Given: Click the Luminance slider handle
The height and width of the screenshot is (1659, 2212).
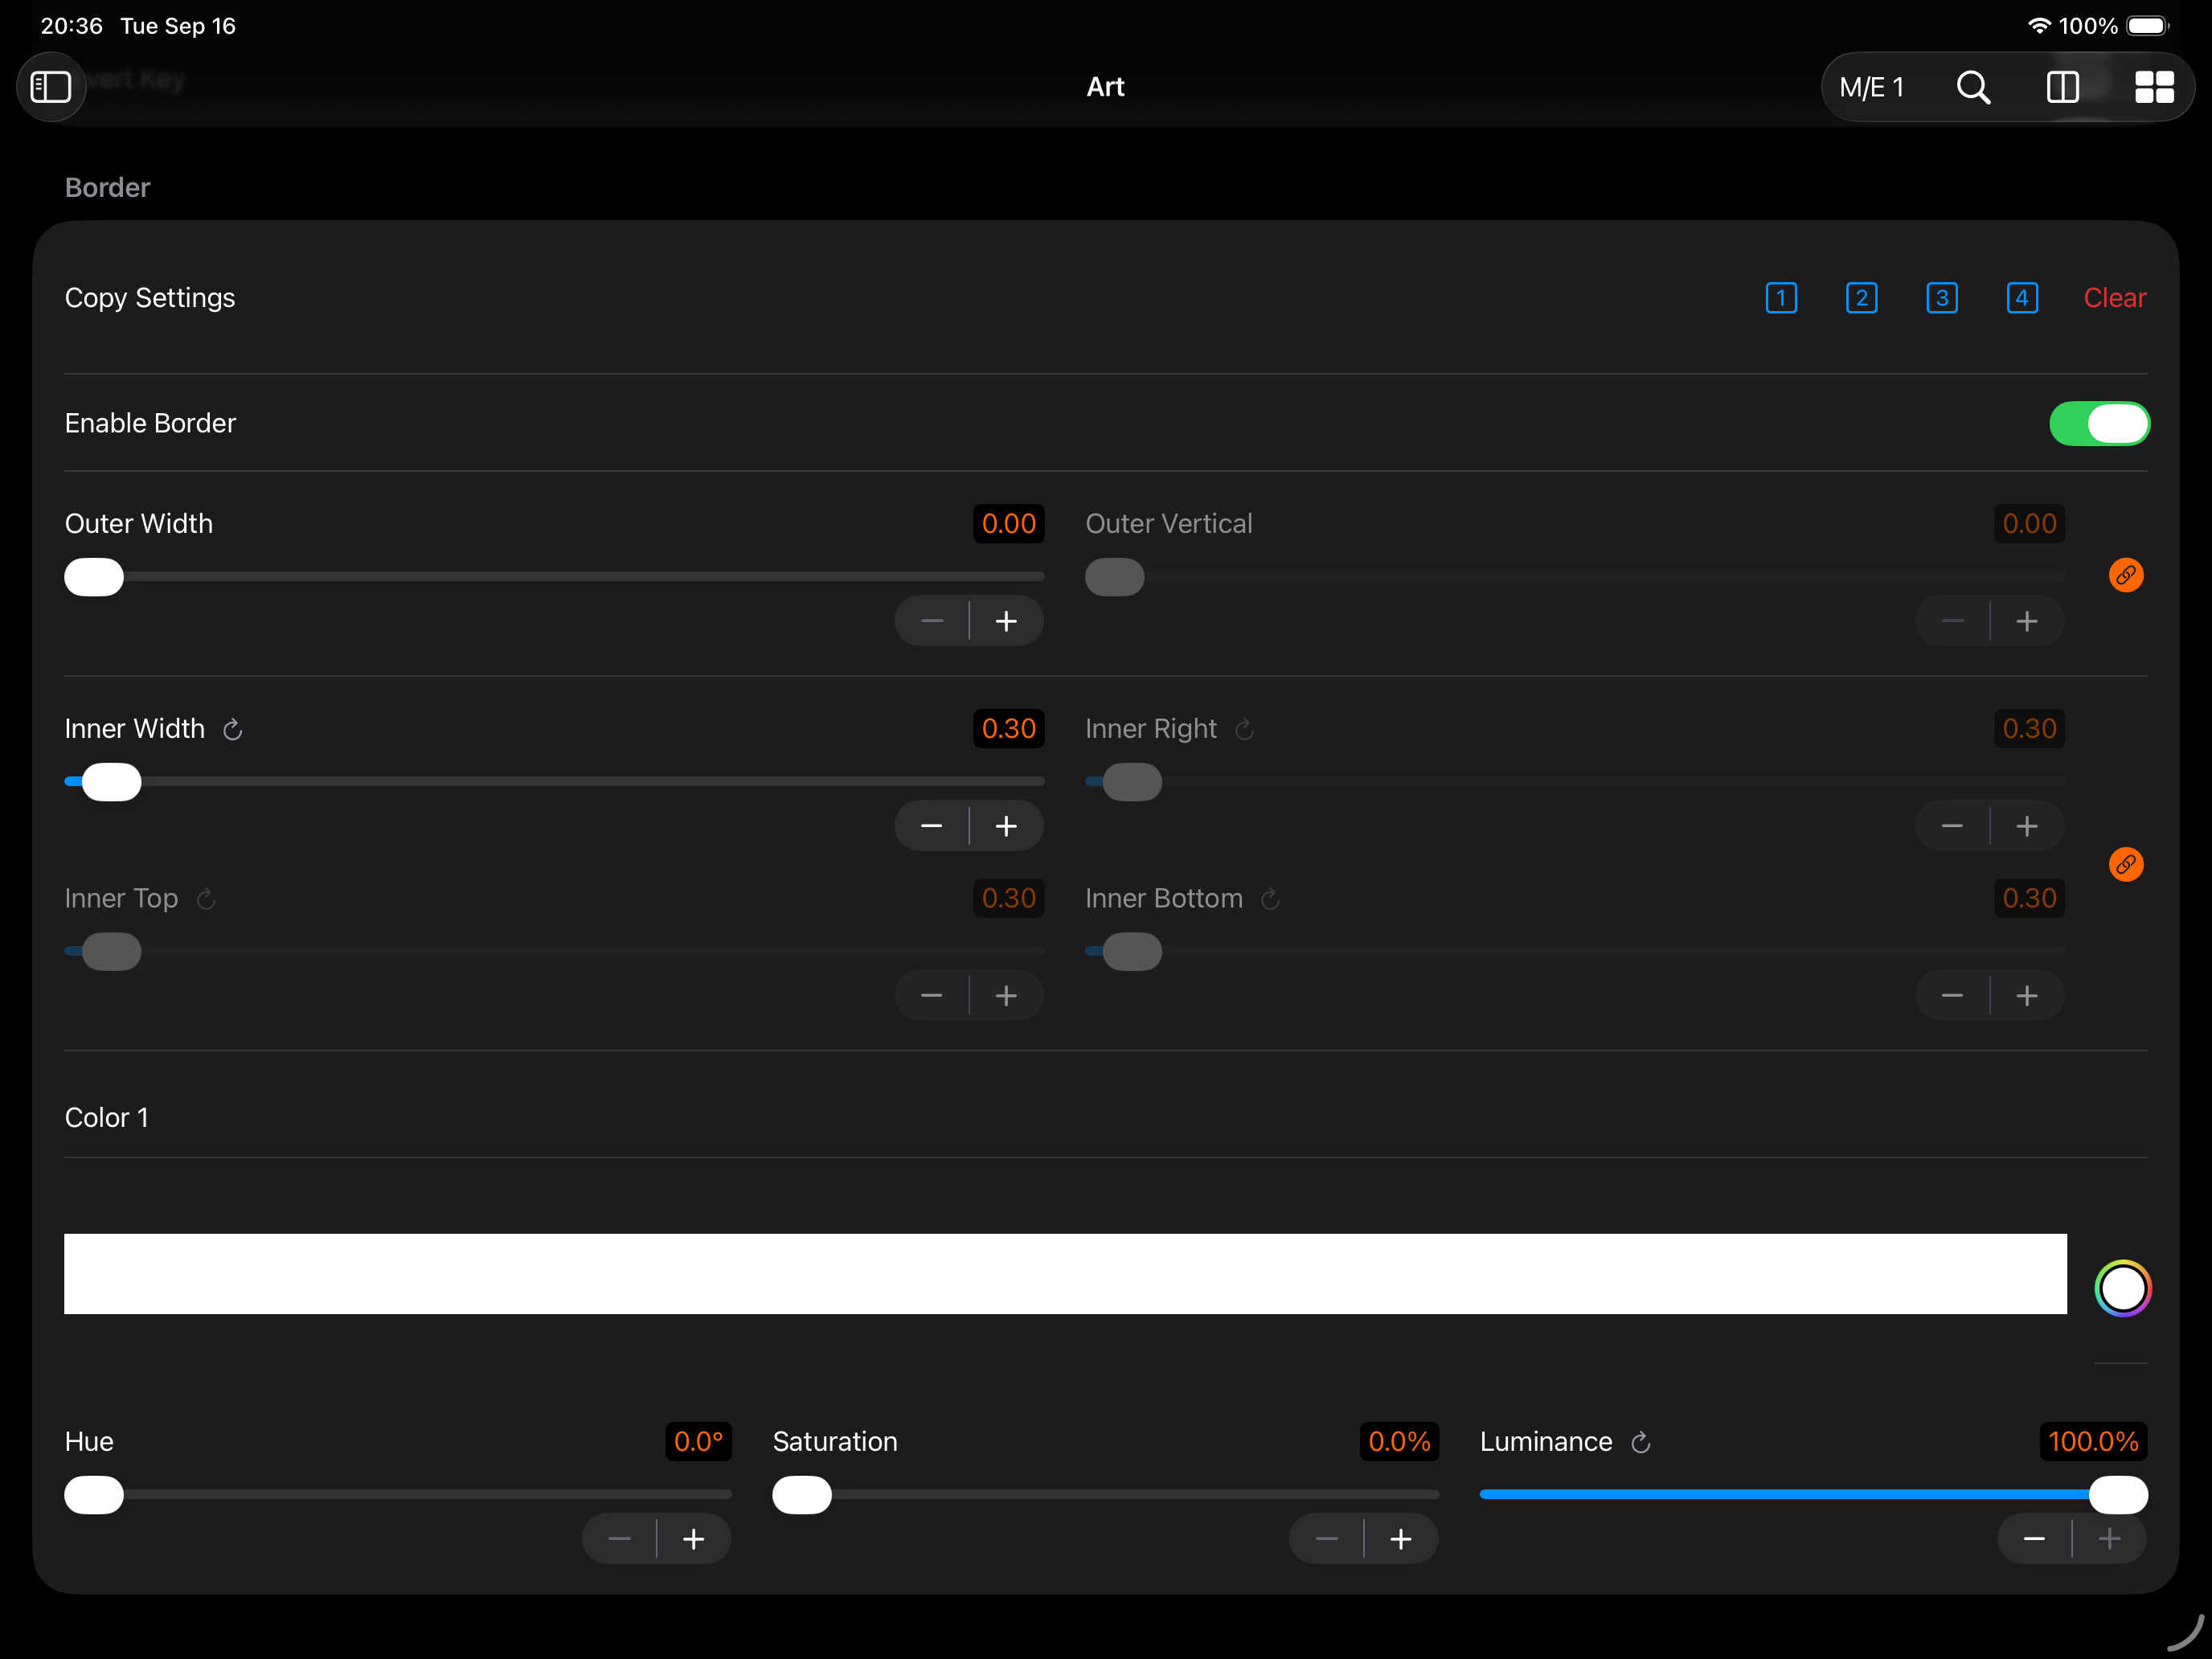Looking at the screenshot, I should 2118,1495.
